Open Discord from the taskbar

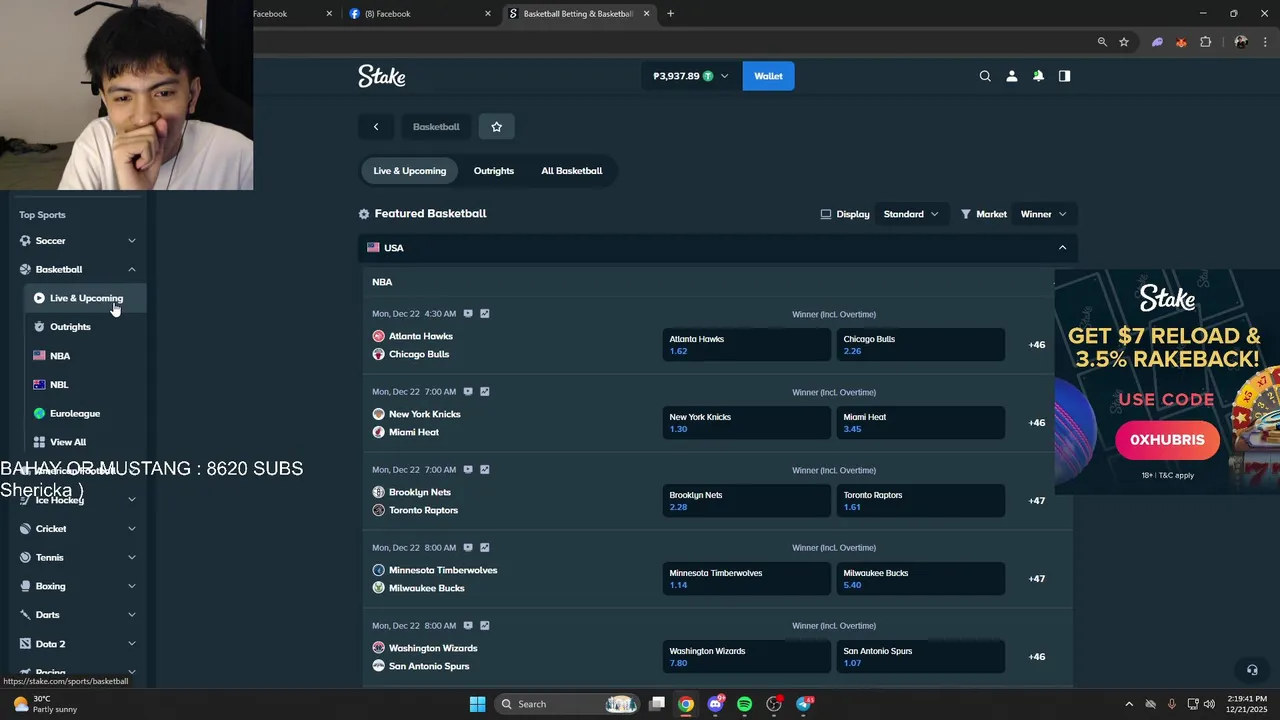(x=715, y=704)
